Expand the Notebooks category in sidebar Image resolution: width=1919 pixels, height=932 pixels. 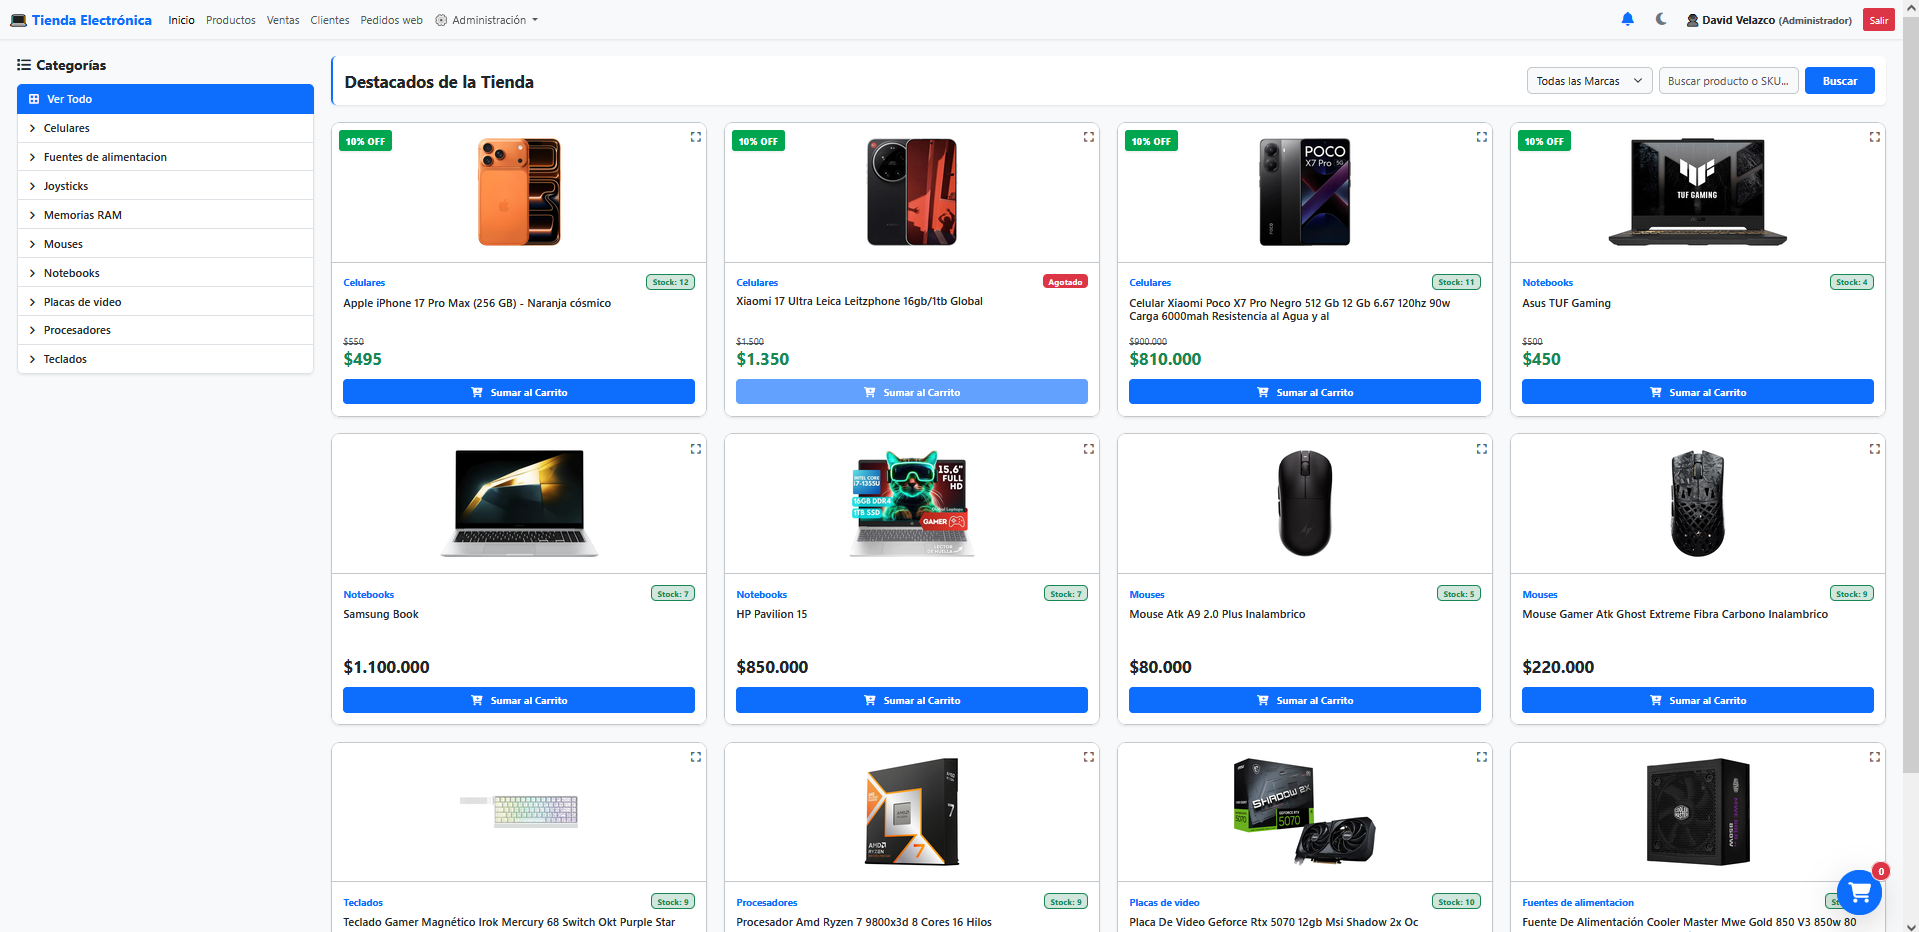pyautogui.click(x=165, y=273)
